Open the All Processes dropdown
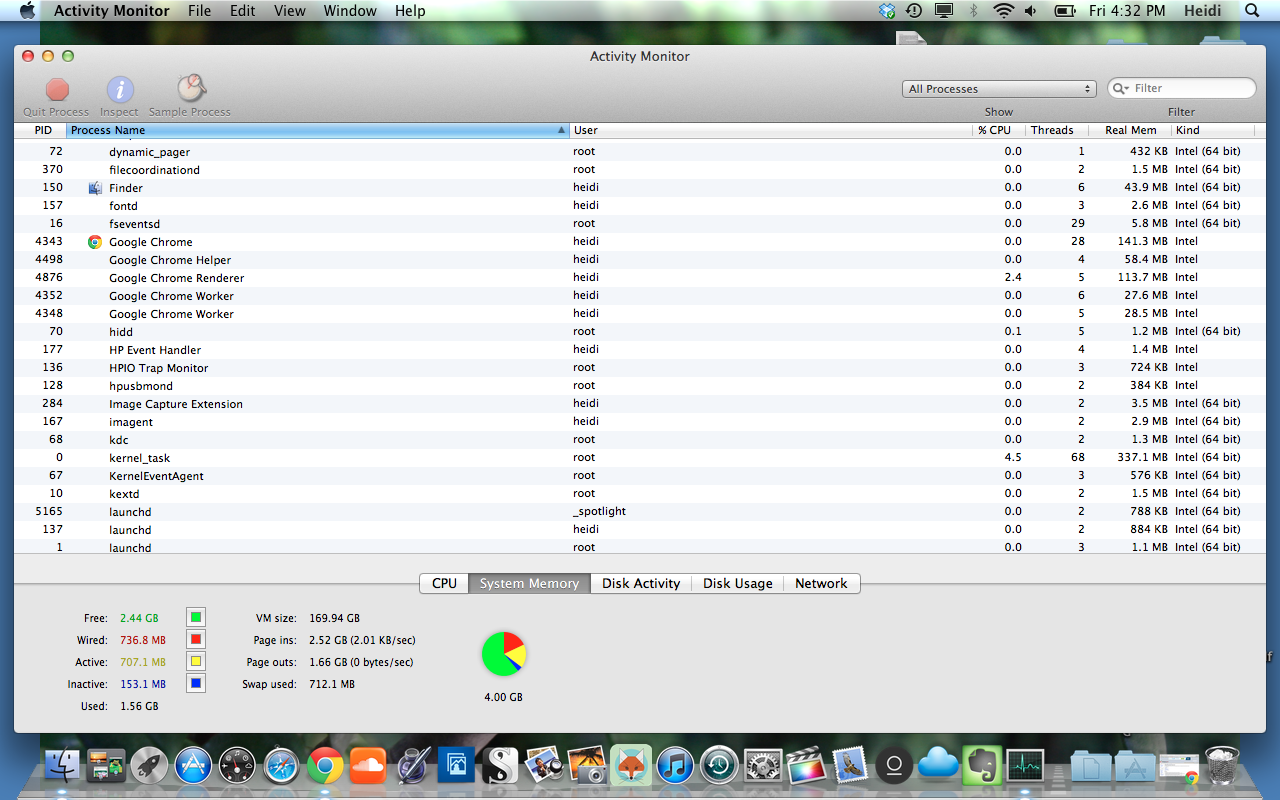Screen dimensions: 1280x800 pos(999,89)
